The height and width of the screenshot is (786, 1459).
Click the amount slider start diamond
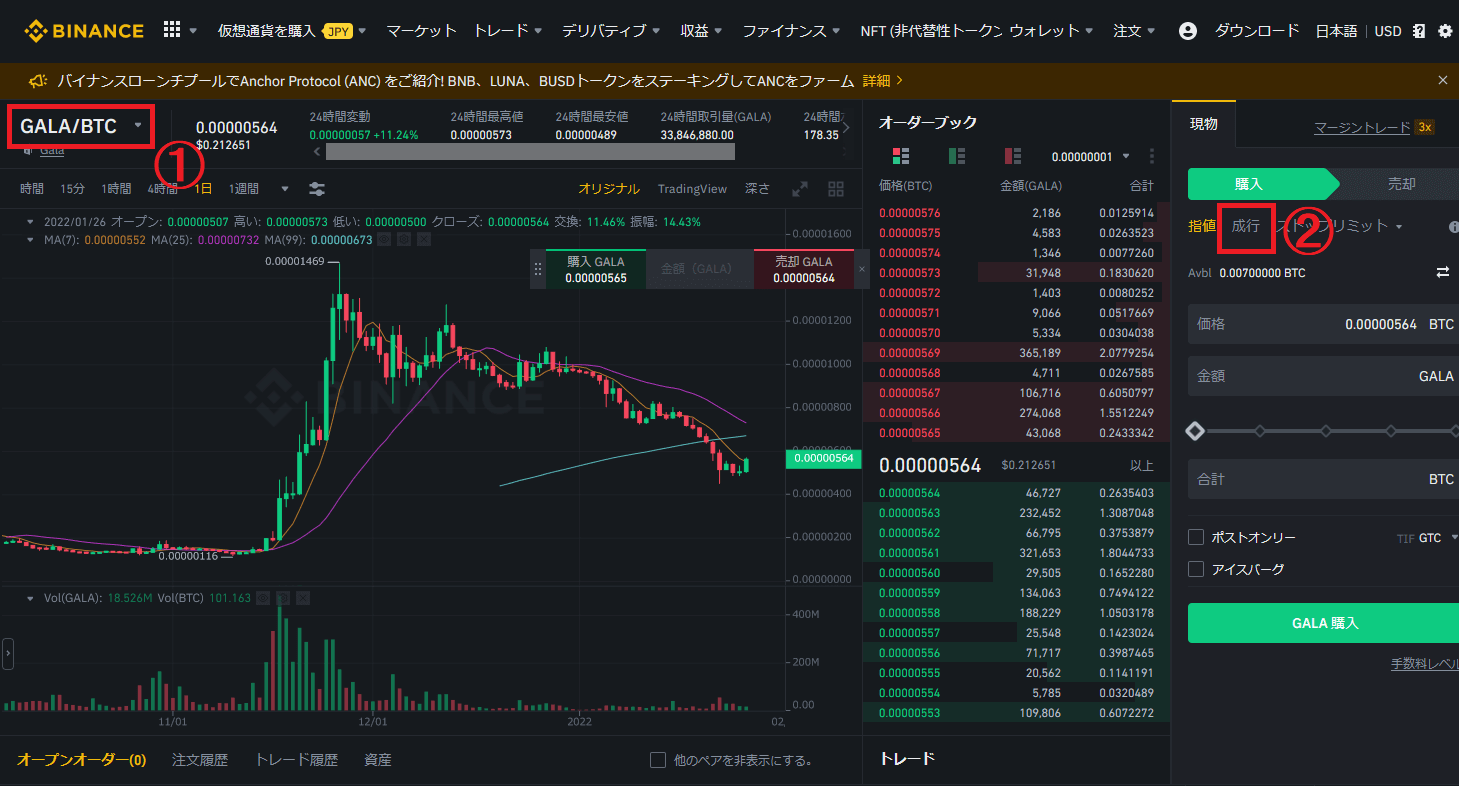point(1194,431)
